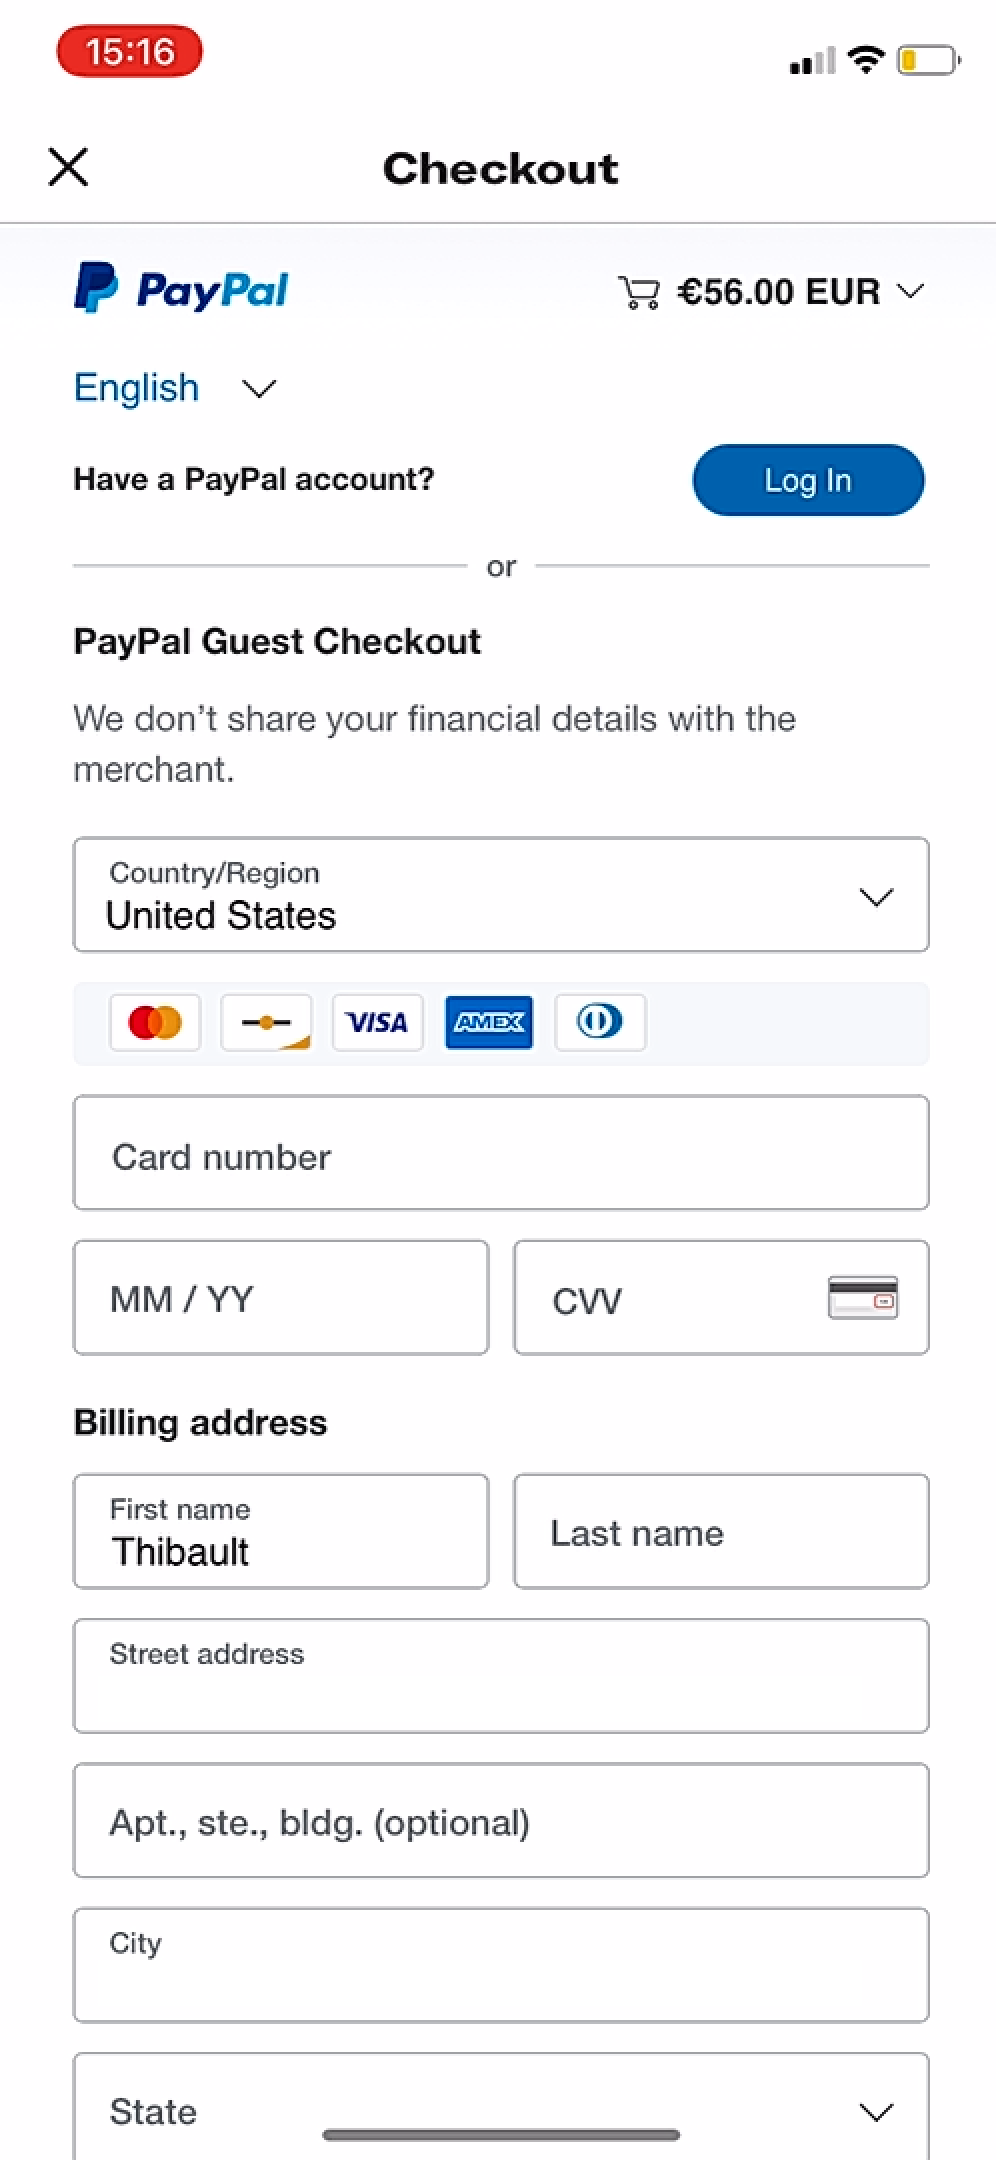
Task: Tap the Apt., ste., bldg. field
Action: coord(500,1821)
